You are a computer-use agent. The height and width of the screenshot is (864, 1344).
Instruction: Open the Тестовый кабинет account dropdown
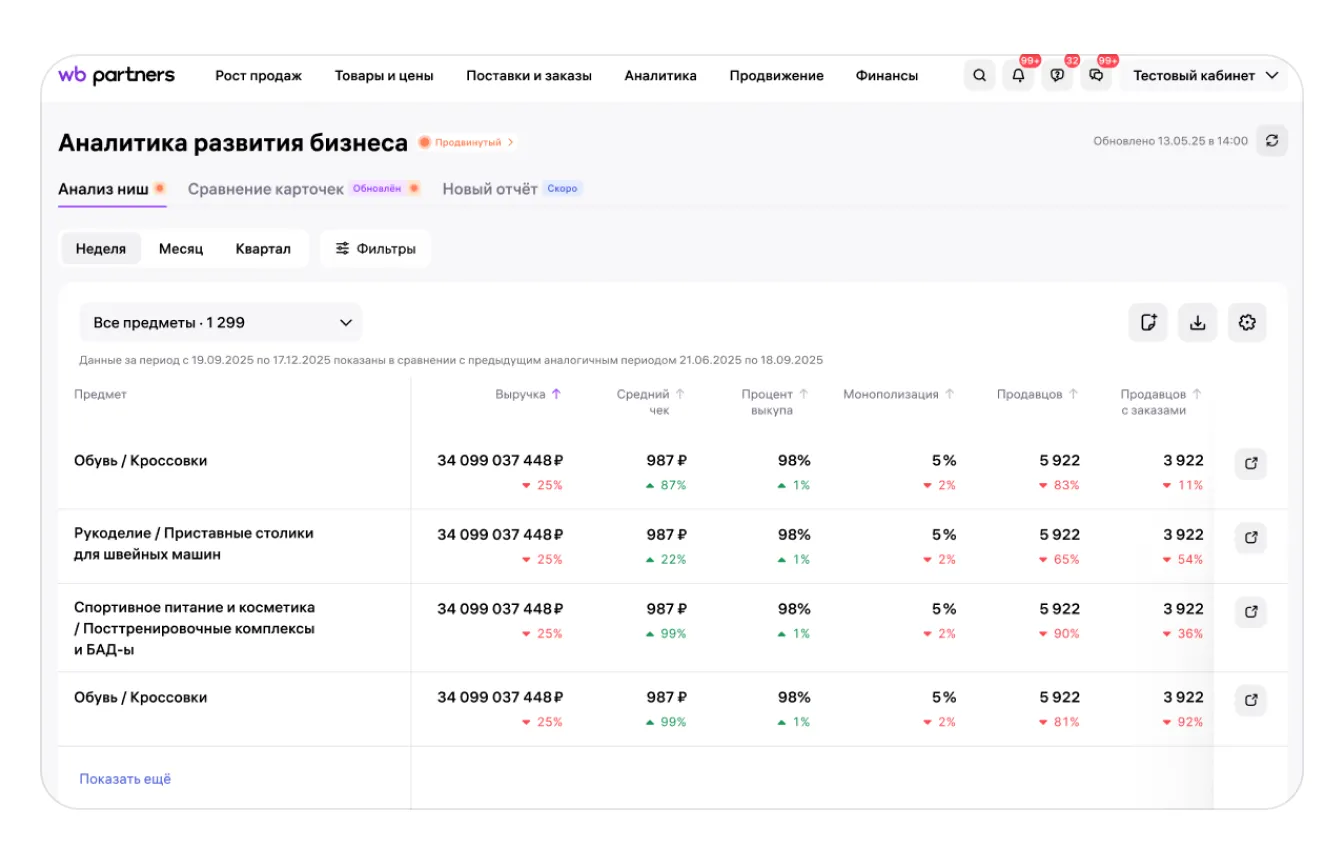click(x=1204, y=76)
